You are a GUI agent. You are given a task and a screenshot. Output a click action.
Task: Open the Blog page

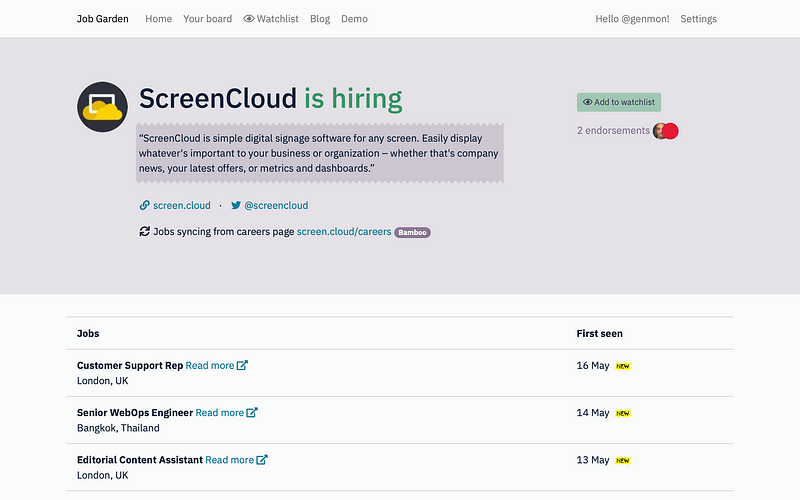[x=320, y=19]
